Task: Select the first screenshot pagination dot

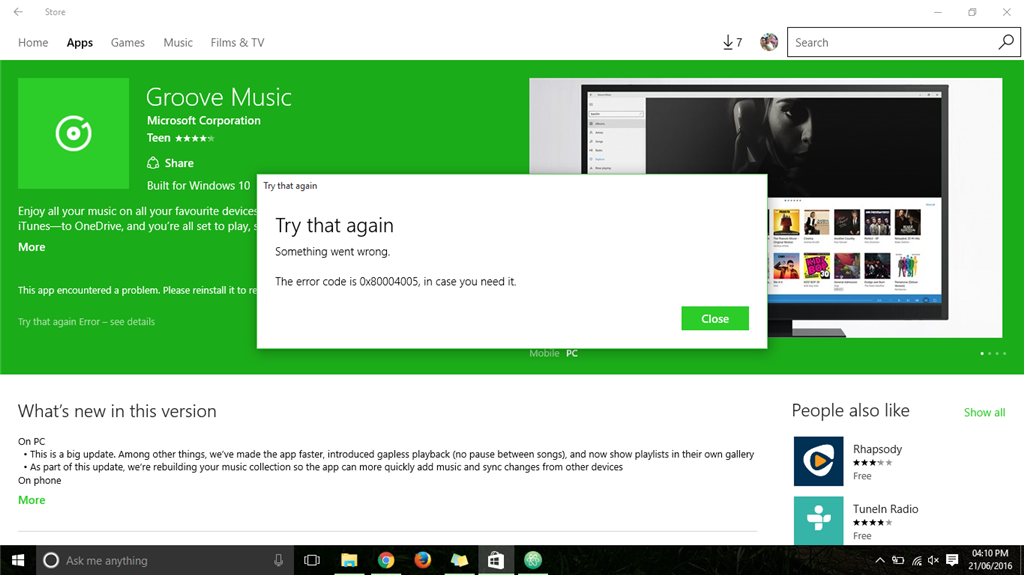Action: [982, 353]
